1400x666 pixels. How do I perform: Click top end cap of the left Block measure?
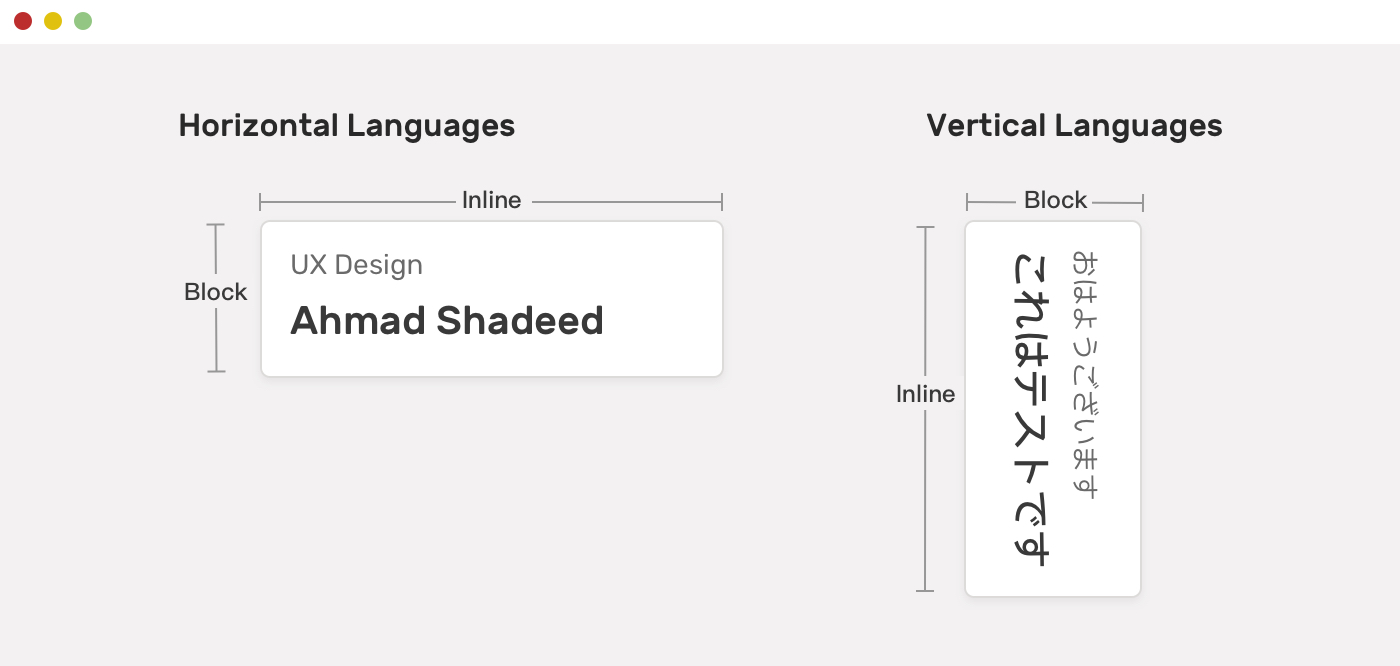coord(216,225)
